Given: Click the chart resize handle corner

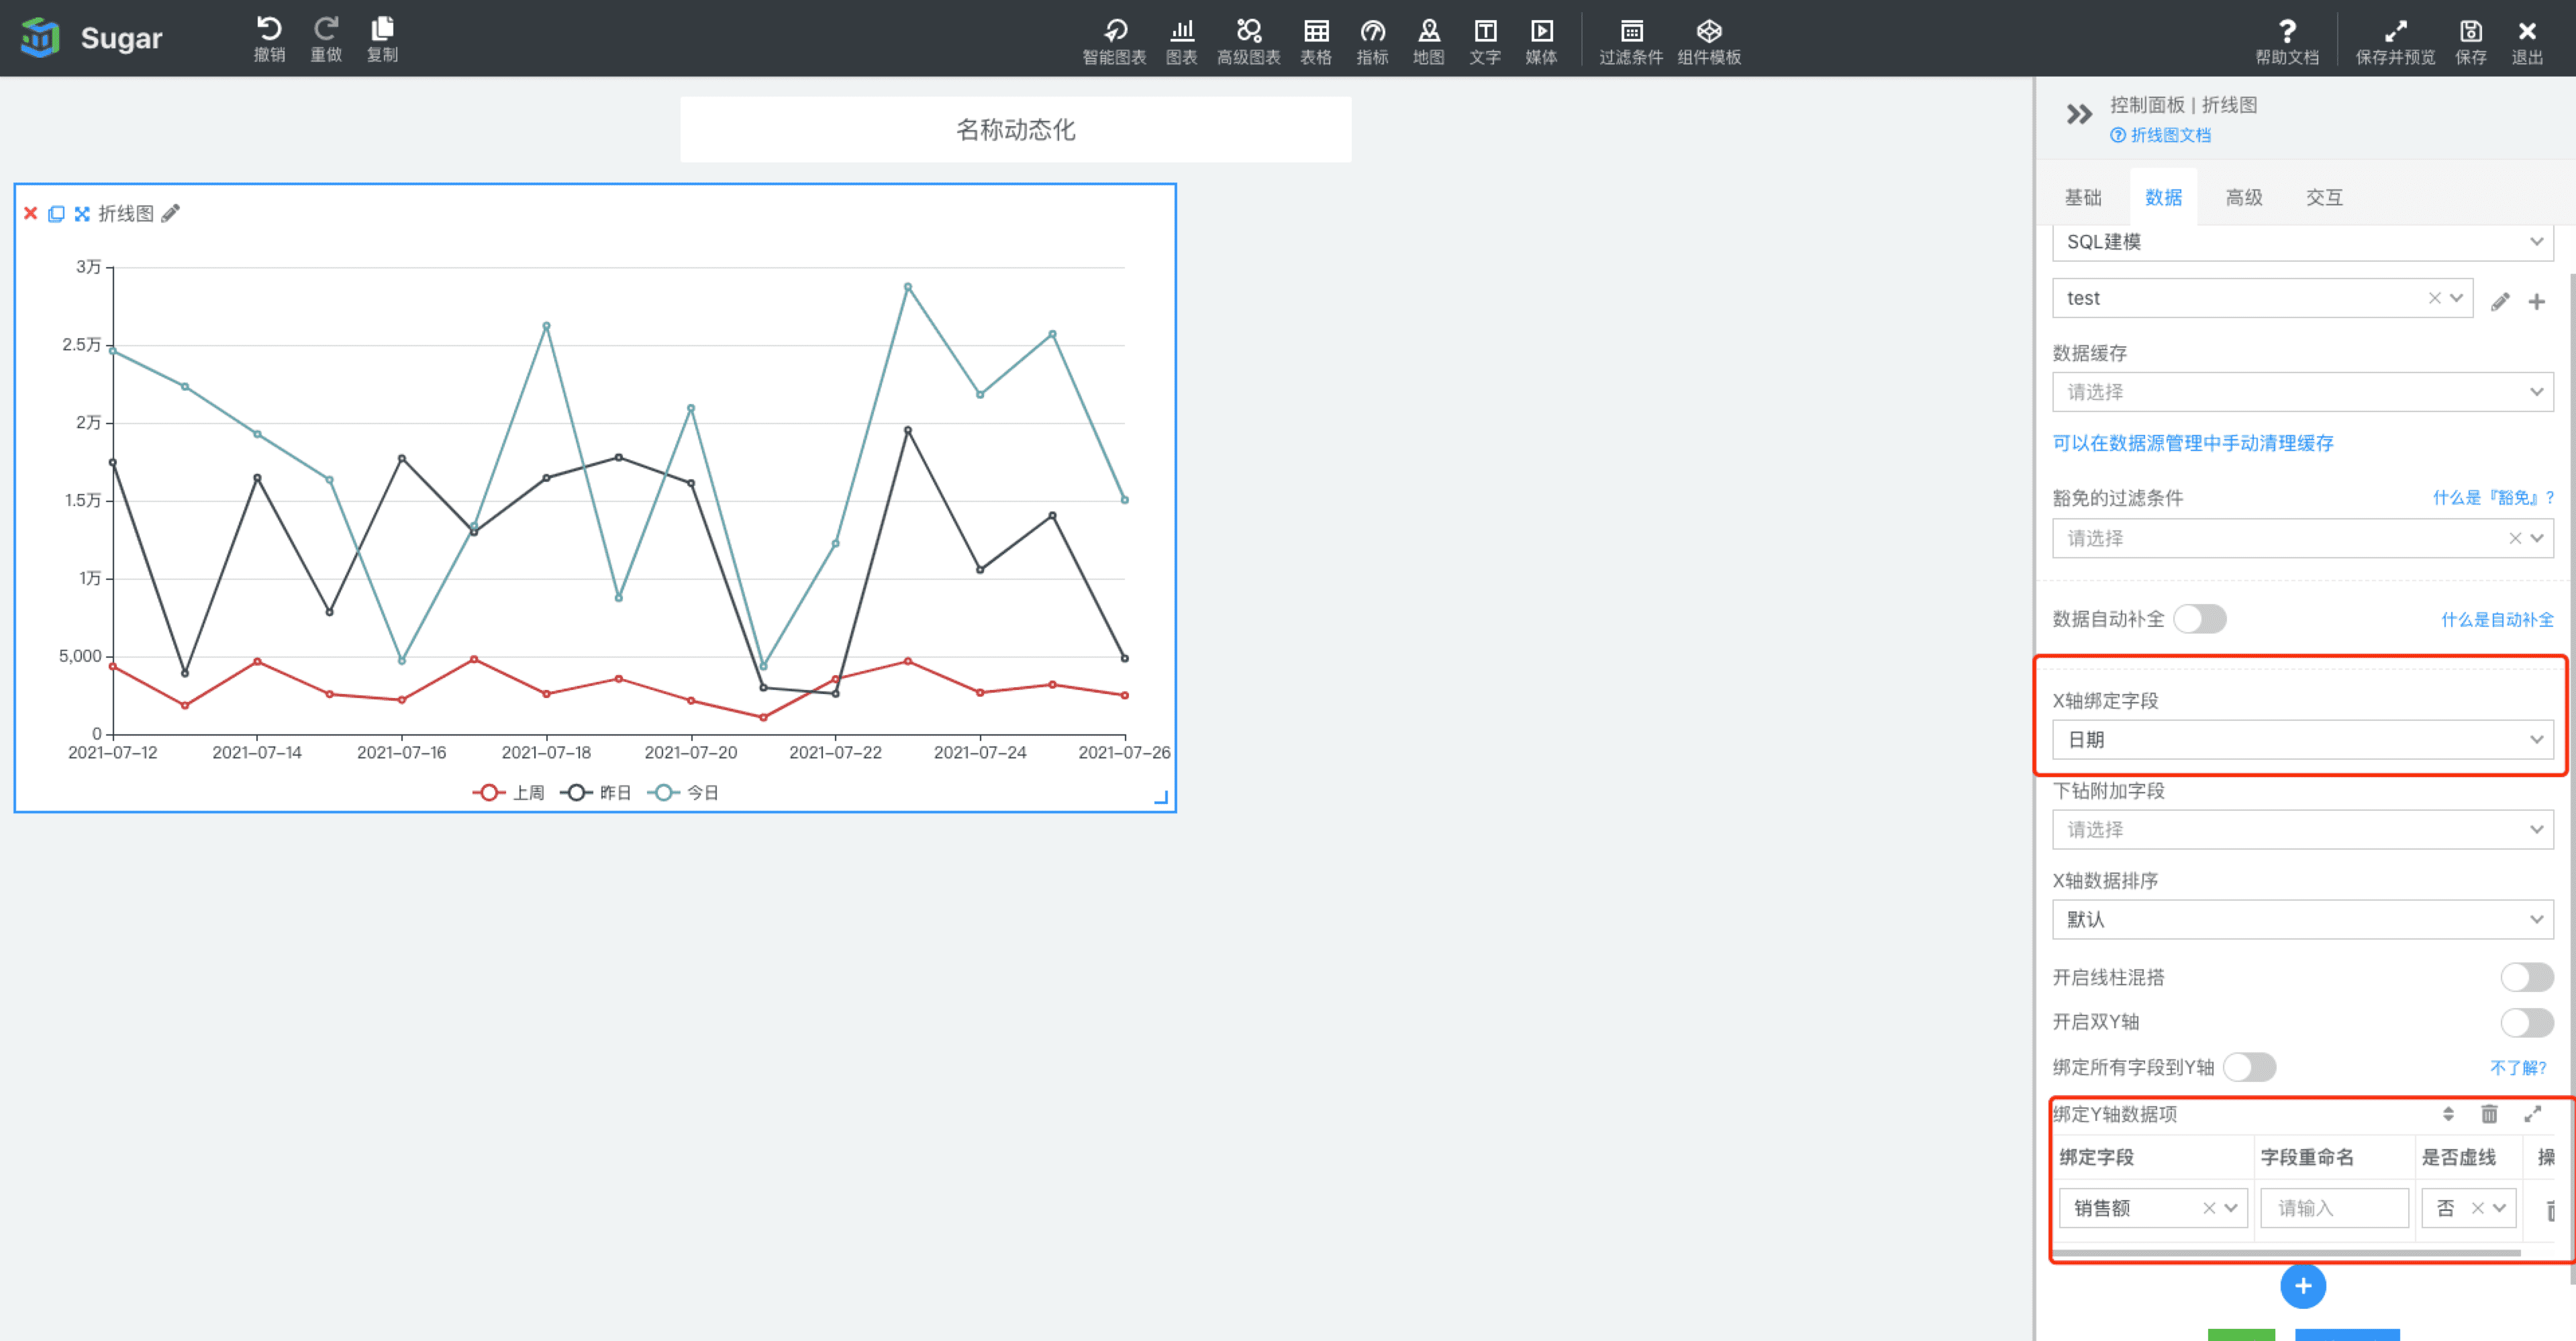Looking at the screenshot, I should coord(1161,797).
